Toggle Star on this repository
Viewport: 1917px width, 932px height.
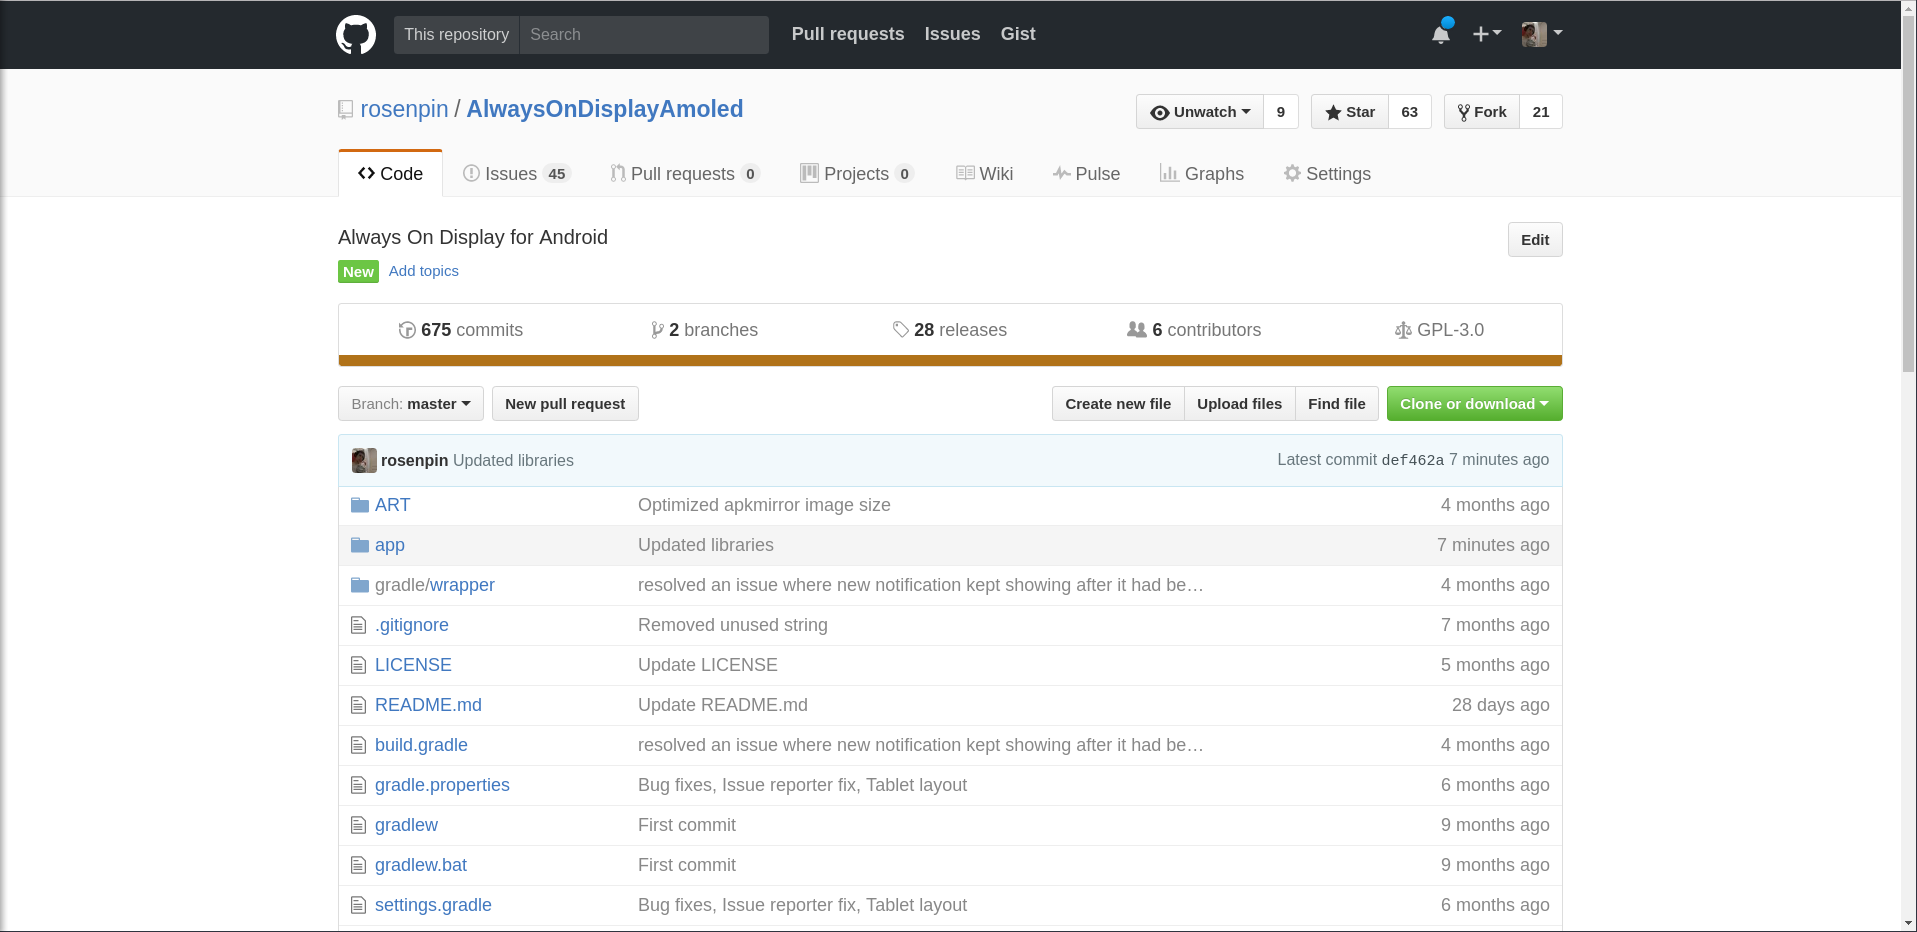pos(1350,112)
